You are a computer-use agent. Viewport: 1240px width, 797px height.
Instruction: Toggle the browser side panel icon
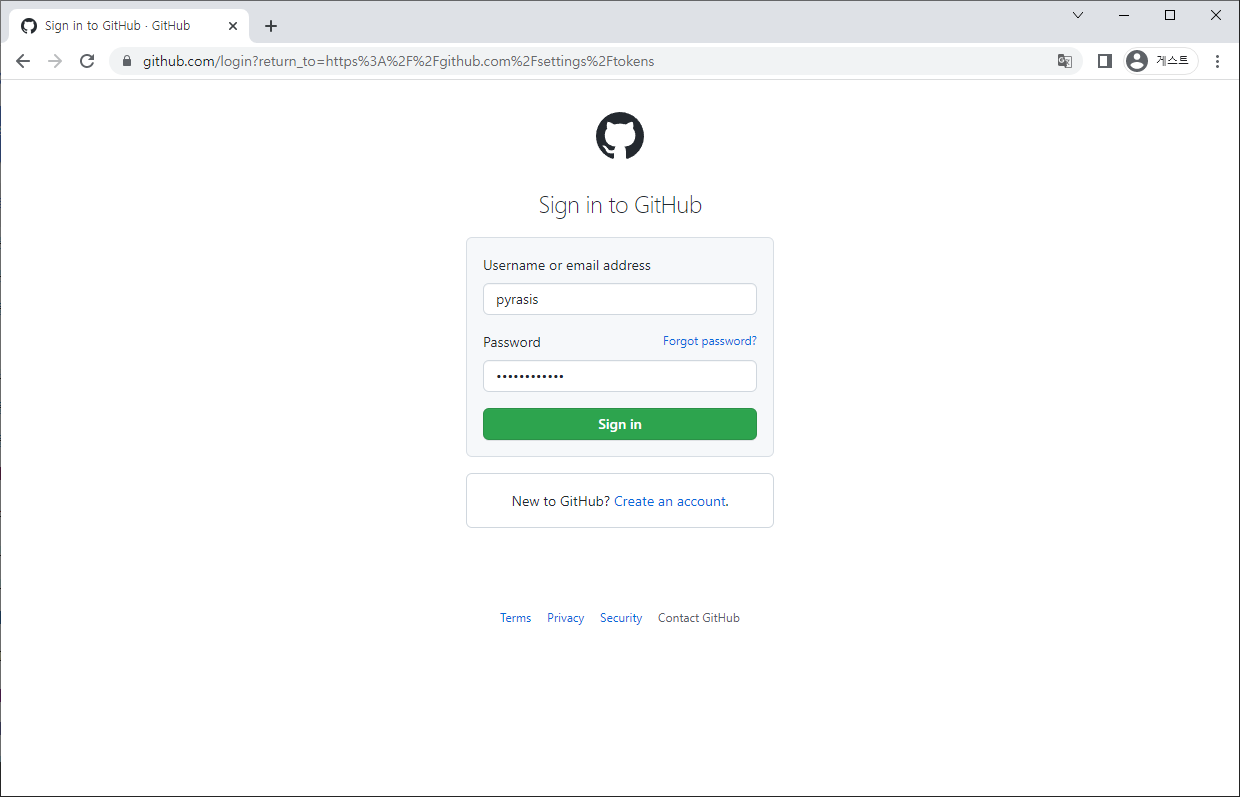(1104, 61)
